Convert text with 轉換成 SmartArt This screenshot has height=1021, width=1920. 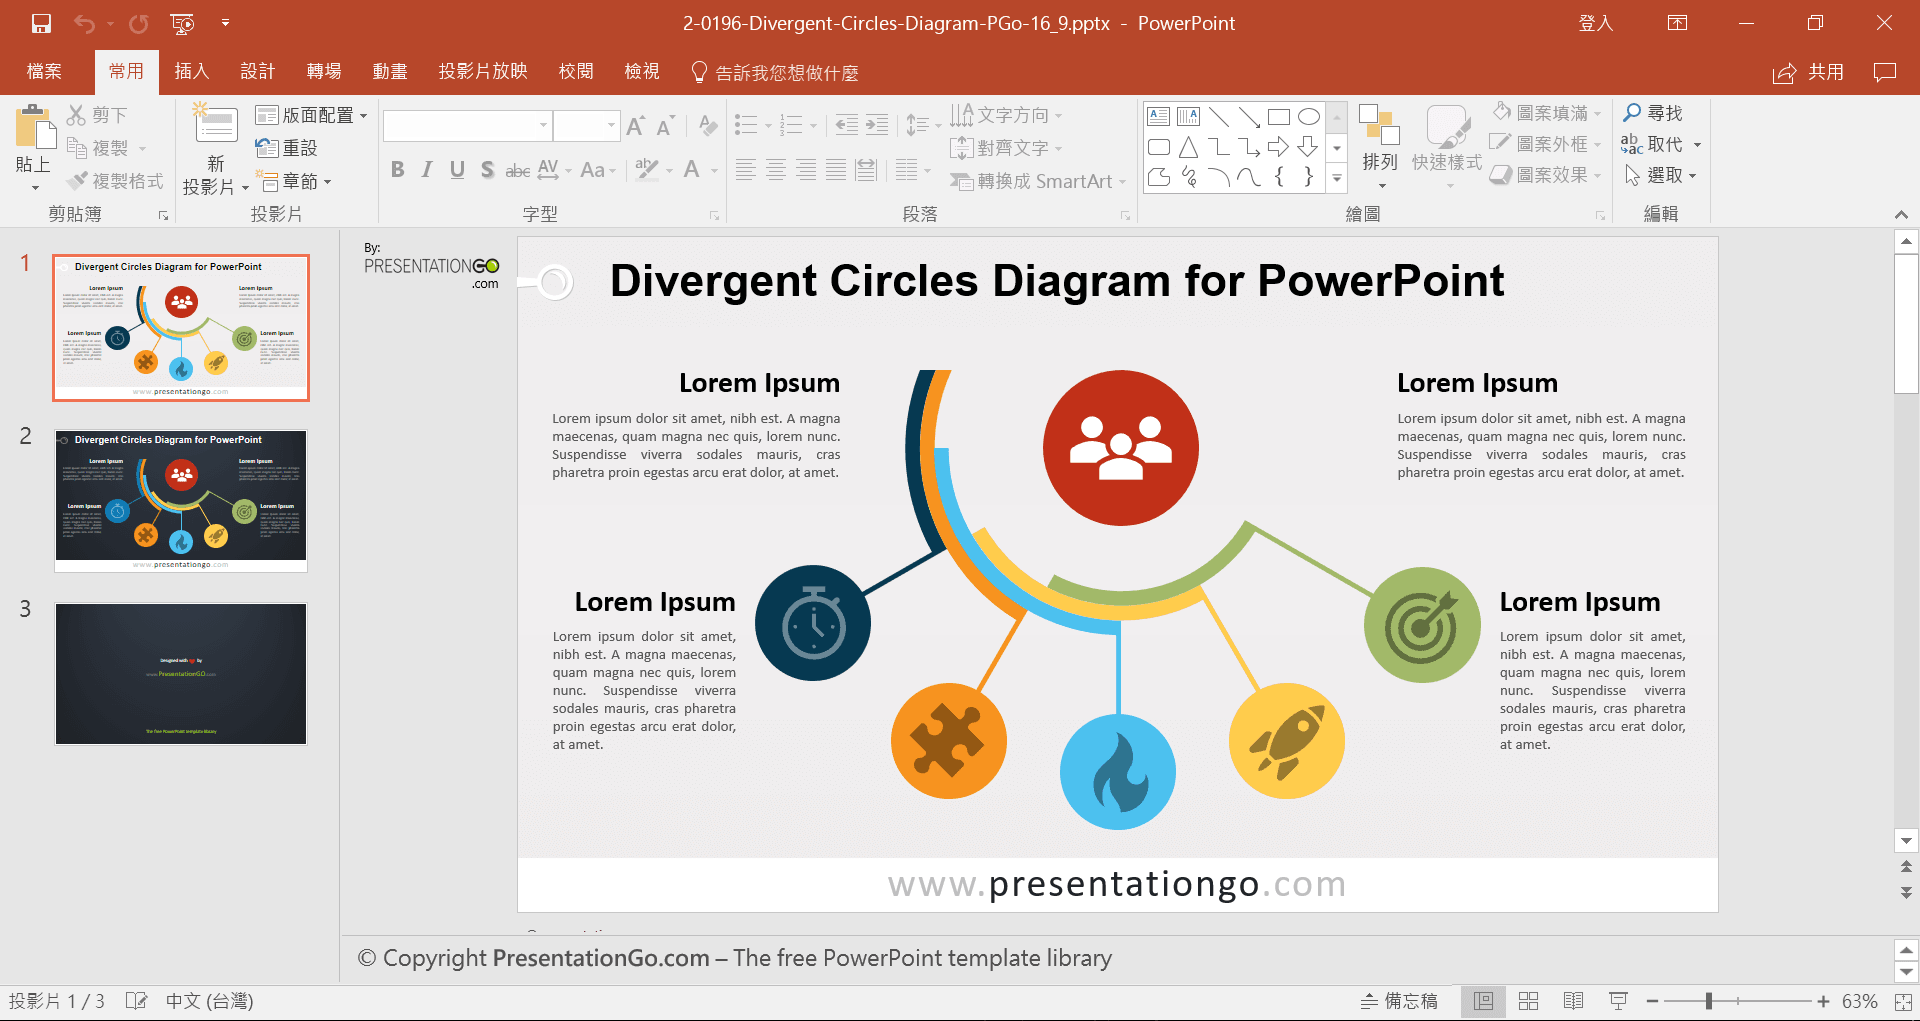point(1038,181)
